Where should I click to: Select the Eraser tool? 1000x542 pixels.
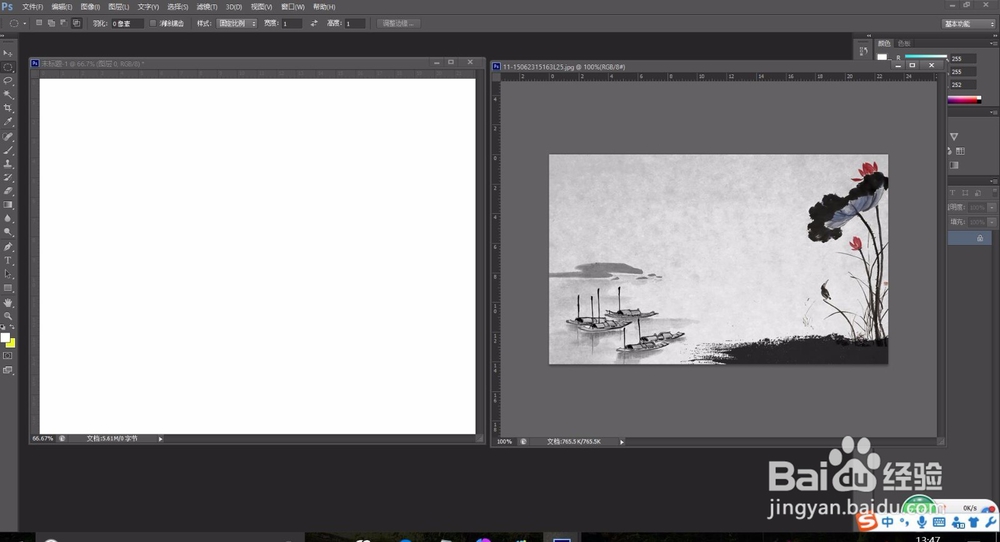tap(8, 191)
